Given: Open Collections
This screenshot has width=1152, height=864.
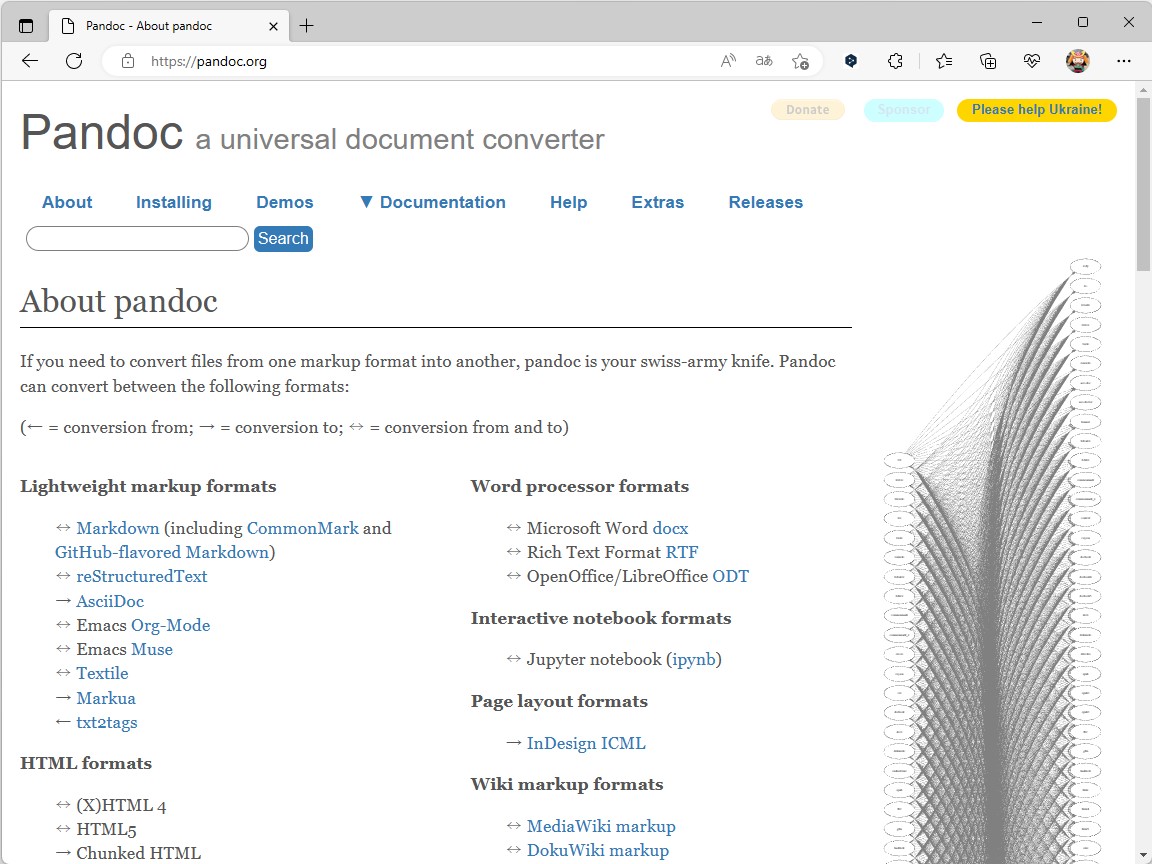Looking at the screenshot, I should [x=988, y=61].
